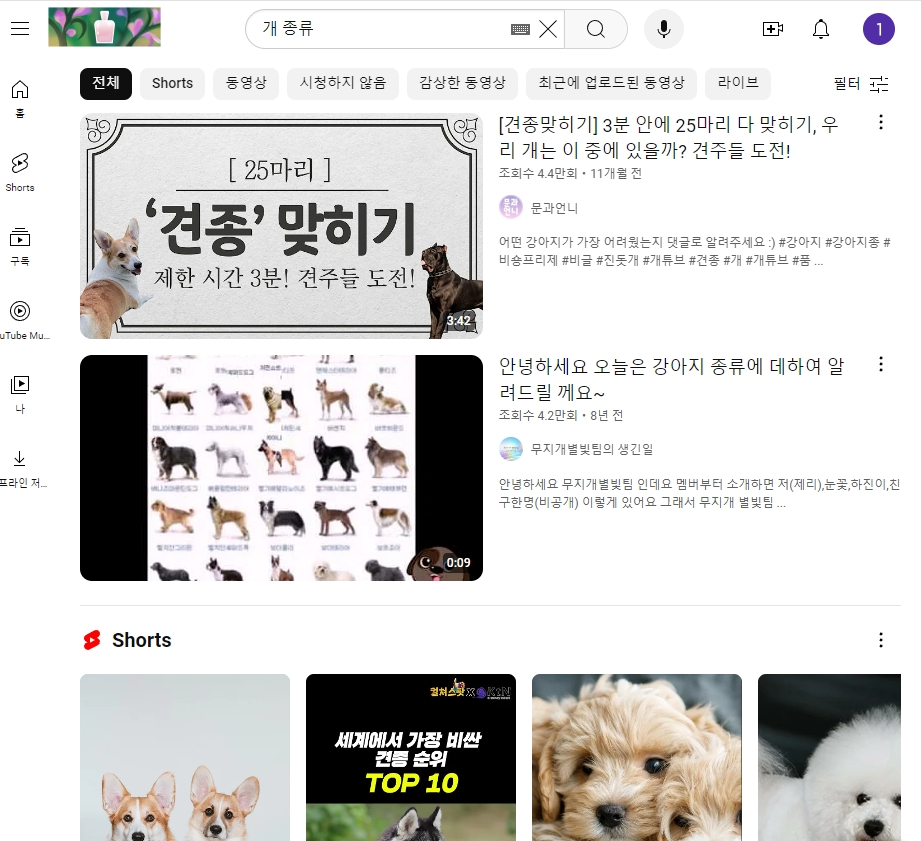921x841 pixels.
Task: Open the hamburger menu to expand the sidebar
Action: pyautogui.click(x=20, y=28)
